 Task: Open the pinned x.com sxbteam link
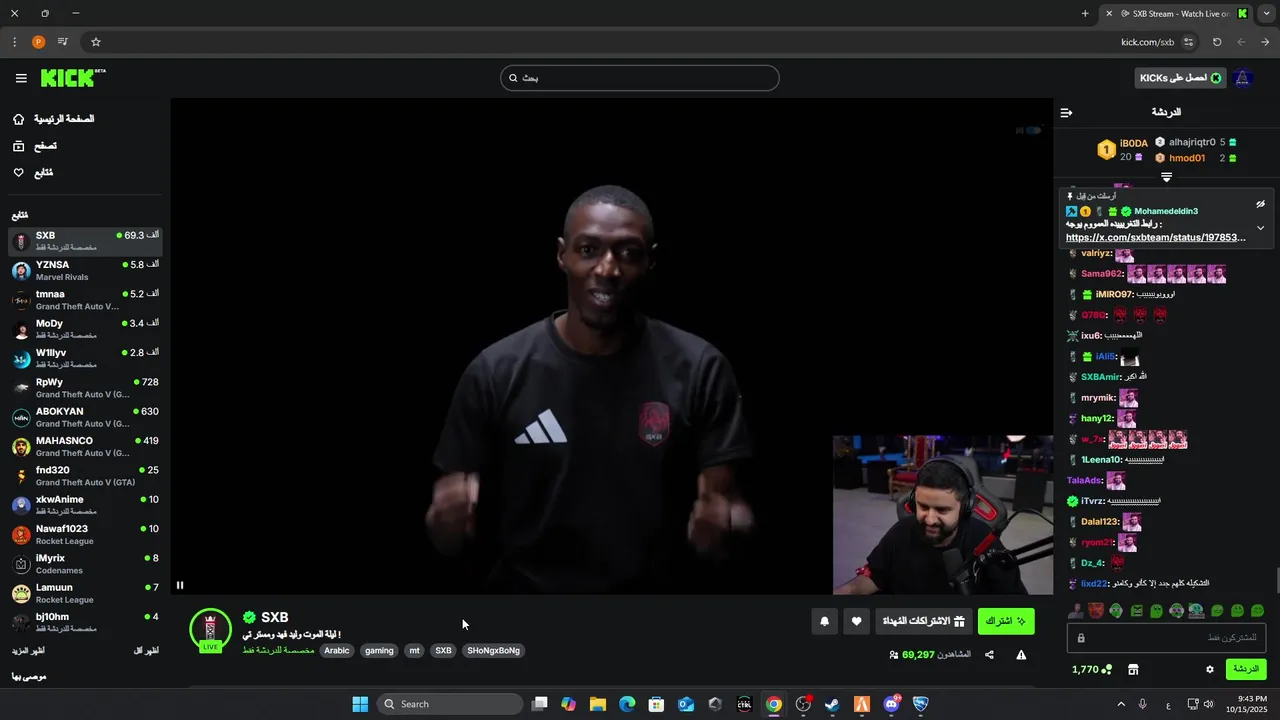pos(1155,238)
